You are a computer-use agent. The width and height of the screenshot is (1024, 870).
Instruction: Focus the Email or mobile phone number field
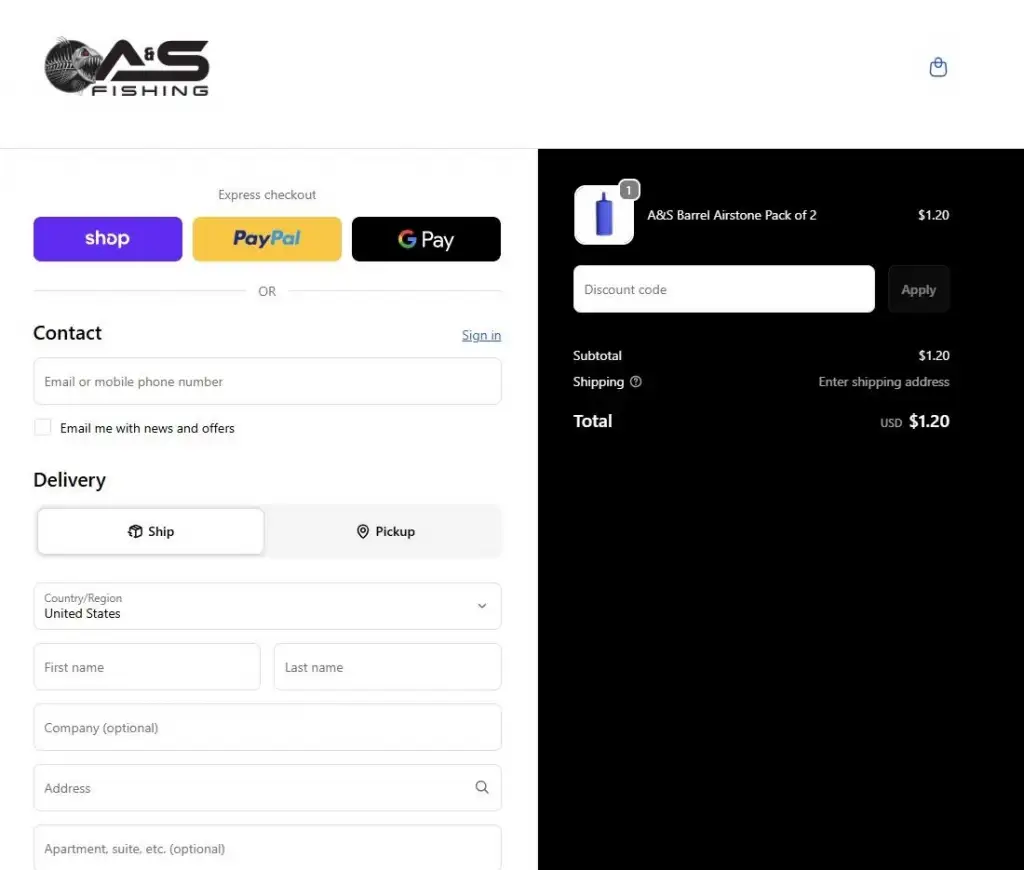[268, 381]
